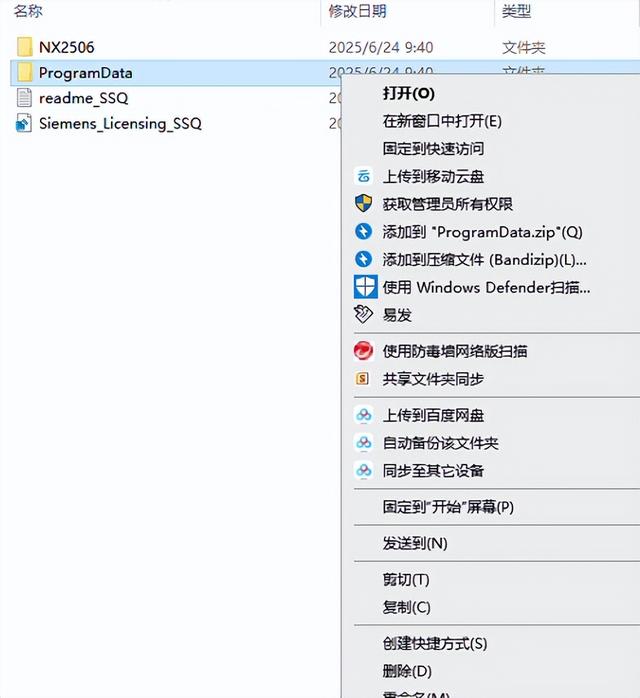Click the Siemens_Licensing_SSQ file icon
Viewport: 640px width, 698px height.
pyautogui.click(x=24, y=123)
